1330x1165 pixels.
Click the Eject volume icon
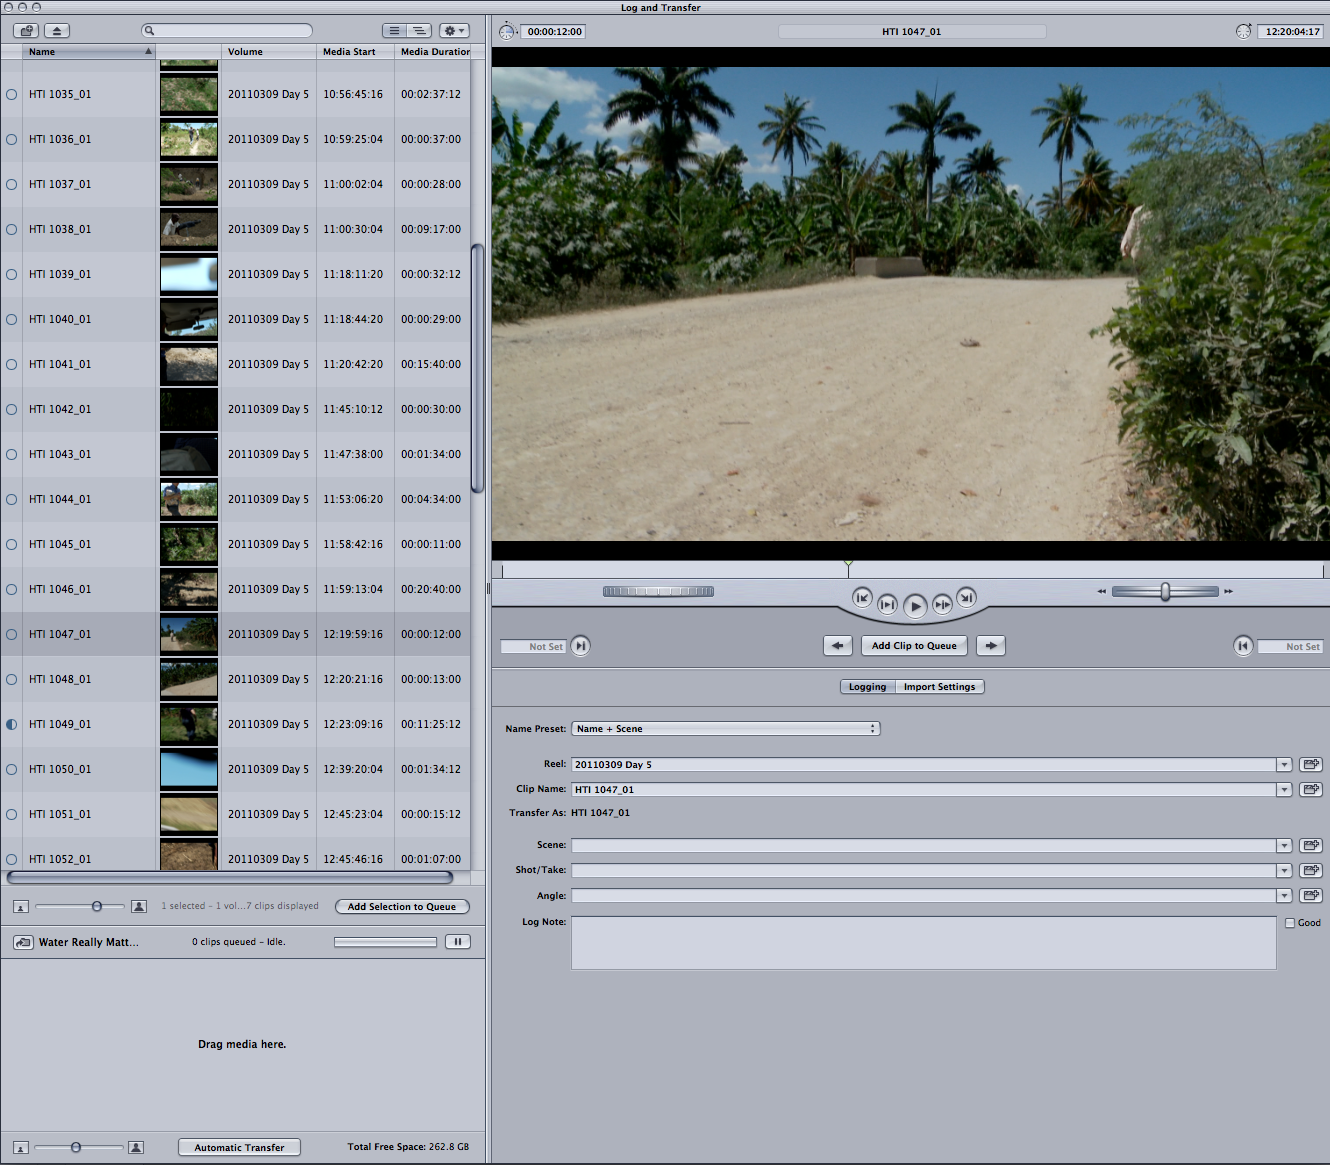click(57, 31)
